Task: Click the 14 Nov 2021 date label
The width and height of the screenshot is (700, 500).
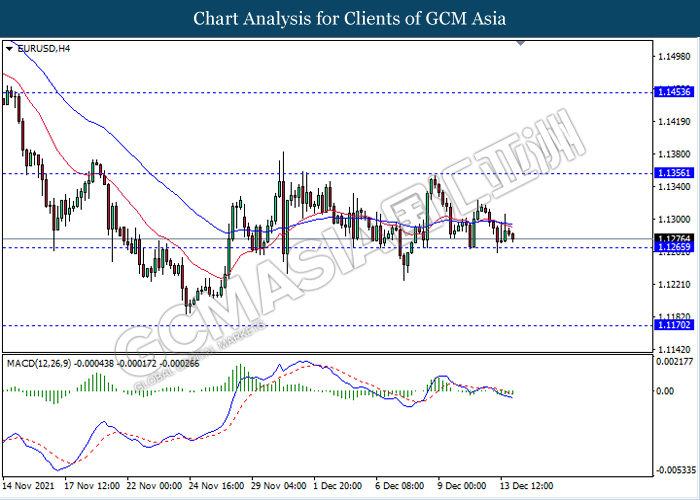Action: point(29,485)
